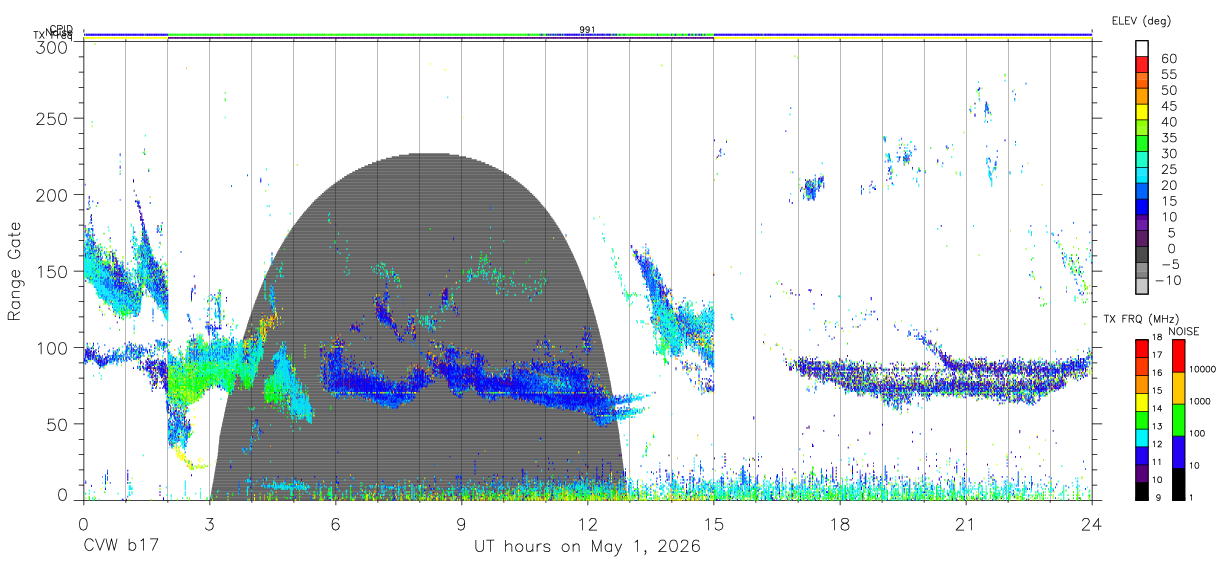Click the NOISE legend label "1000"
Viewport: 1228px width, 567px height.
click(1200, 402)
